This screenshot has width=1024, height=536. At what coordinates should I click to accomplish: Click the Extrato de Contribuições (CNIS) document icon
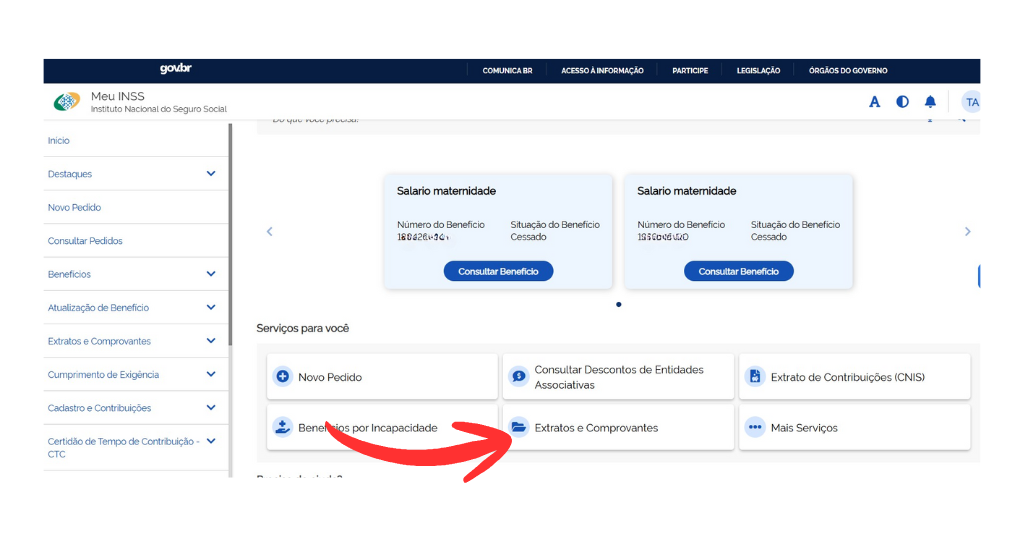click(x=755, y=377)
